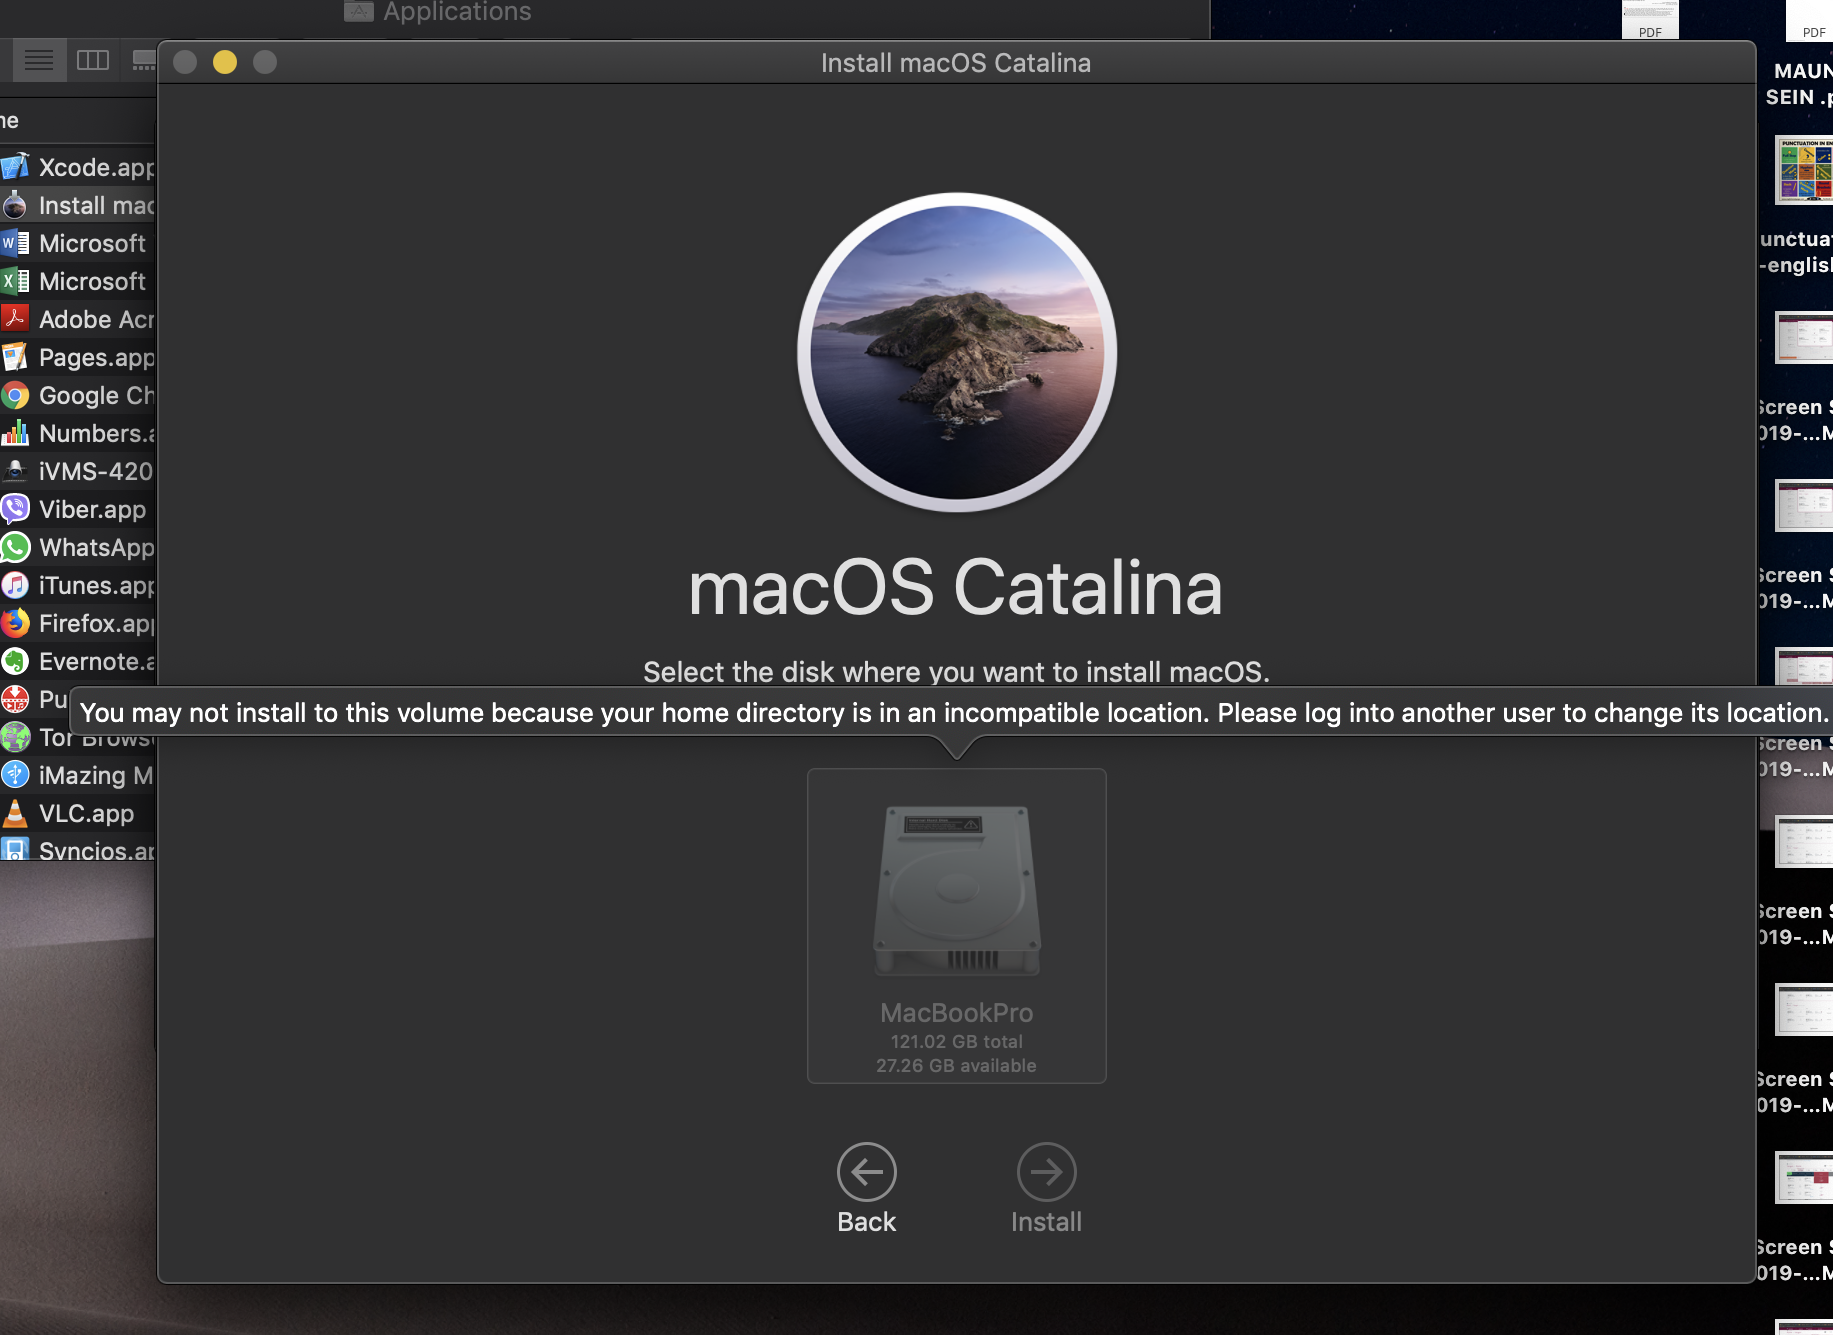
Task: Click the Xcode.app name in Finder list
Action: tap(97, 167)
